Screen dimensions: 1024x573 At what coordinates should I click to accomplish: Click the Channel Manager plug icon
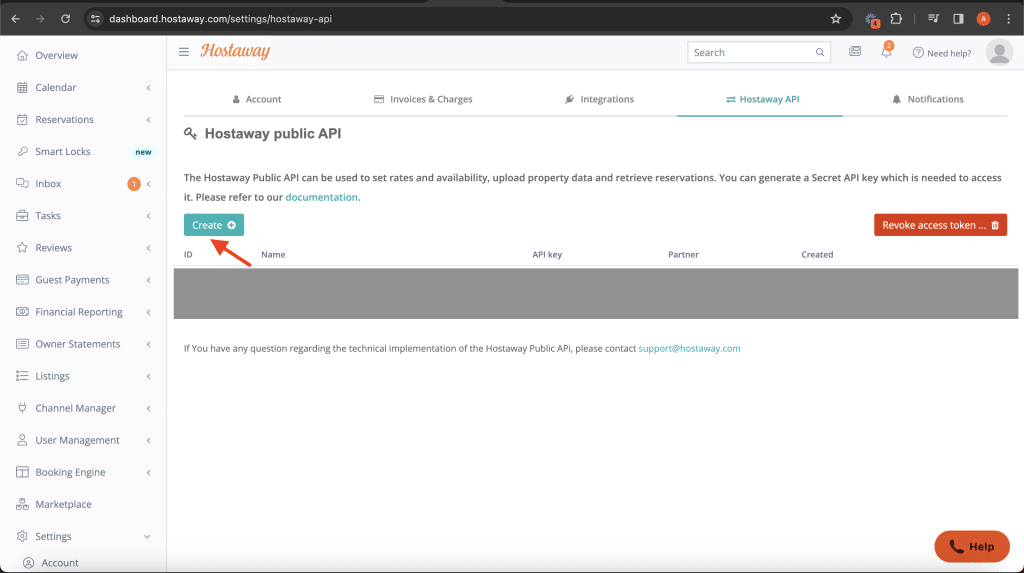point(22,408)
